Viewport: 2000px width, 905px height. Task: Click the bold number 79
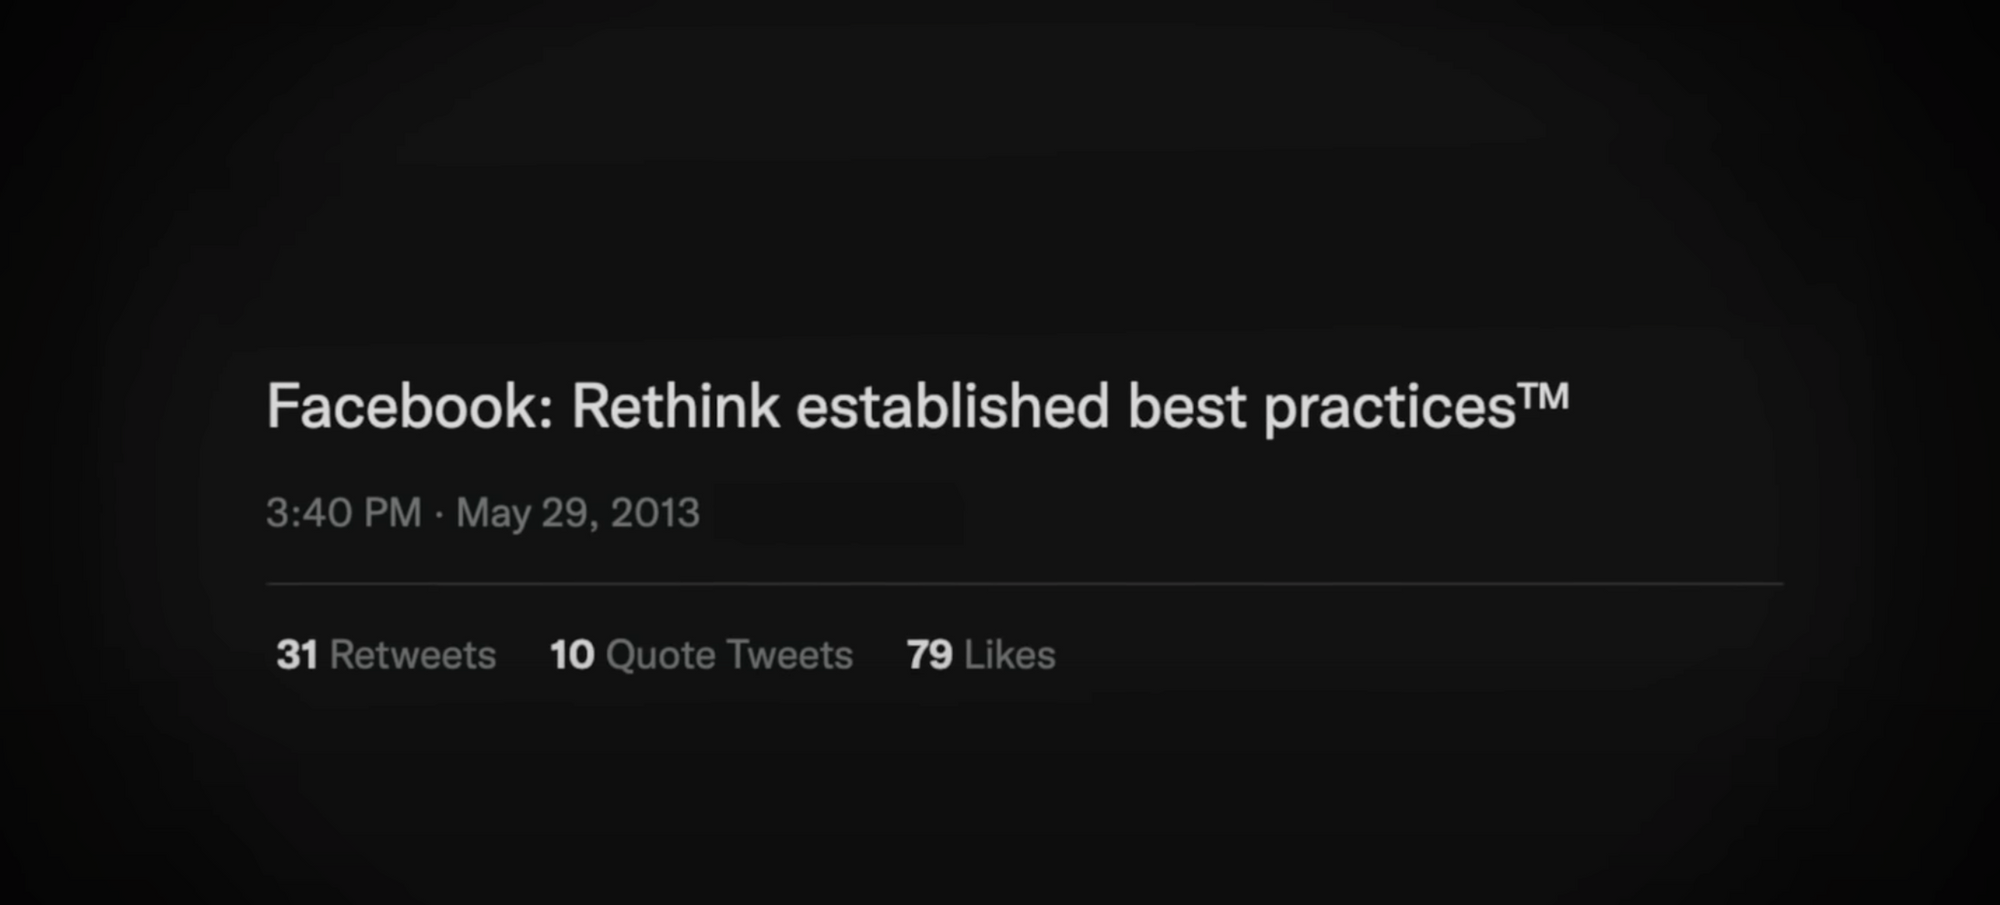click(x=929, y=655)
